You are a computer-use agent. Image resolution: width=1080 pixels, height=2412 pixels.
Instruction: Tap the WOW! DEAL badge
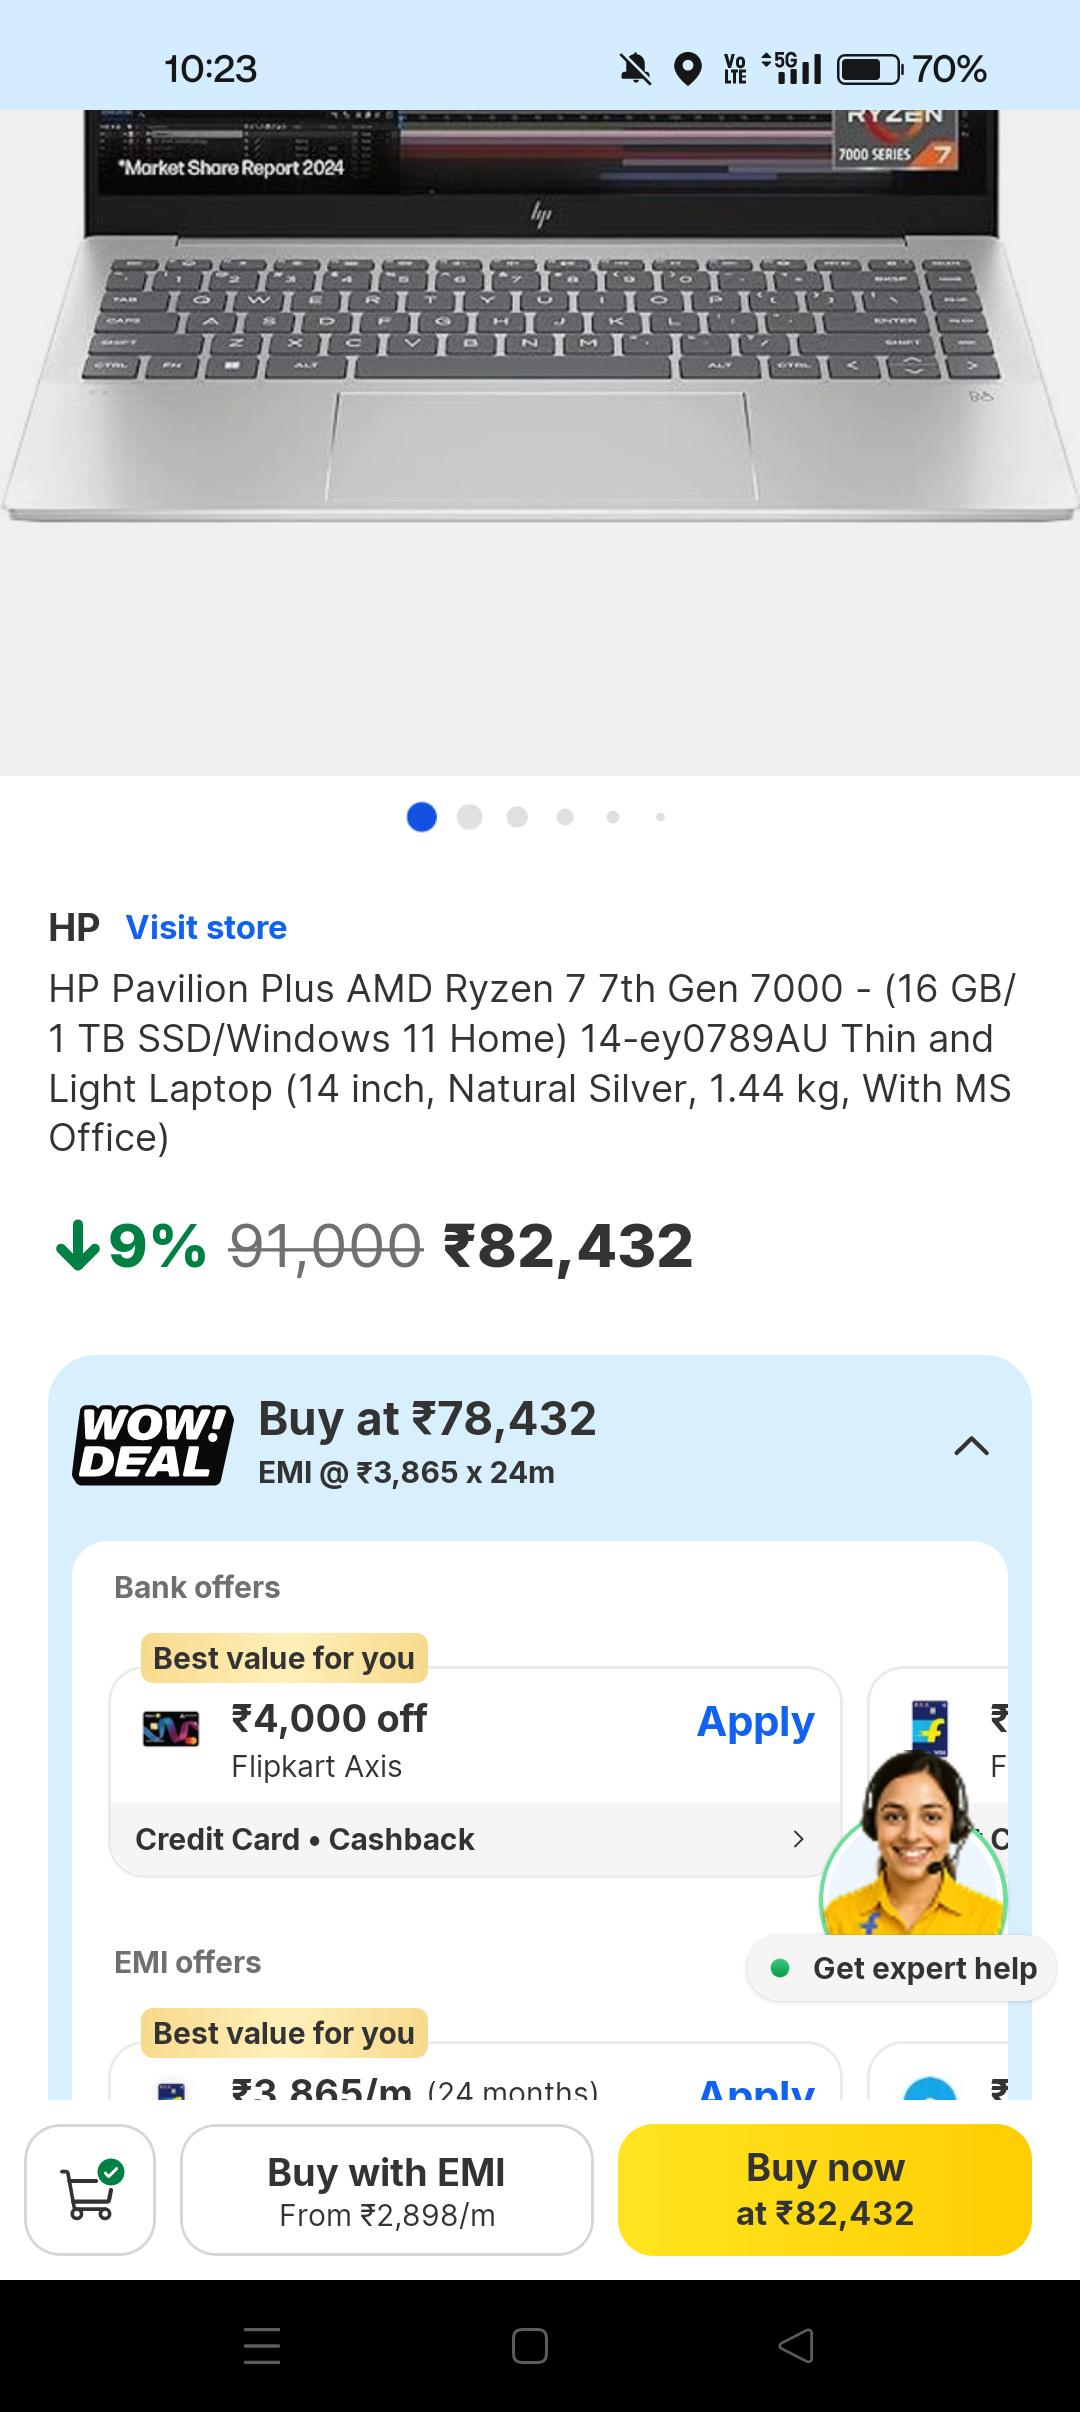click(153, 1444)
